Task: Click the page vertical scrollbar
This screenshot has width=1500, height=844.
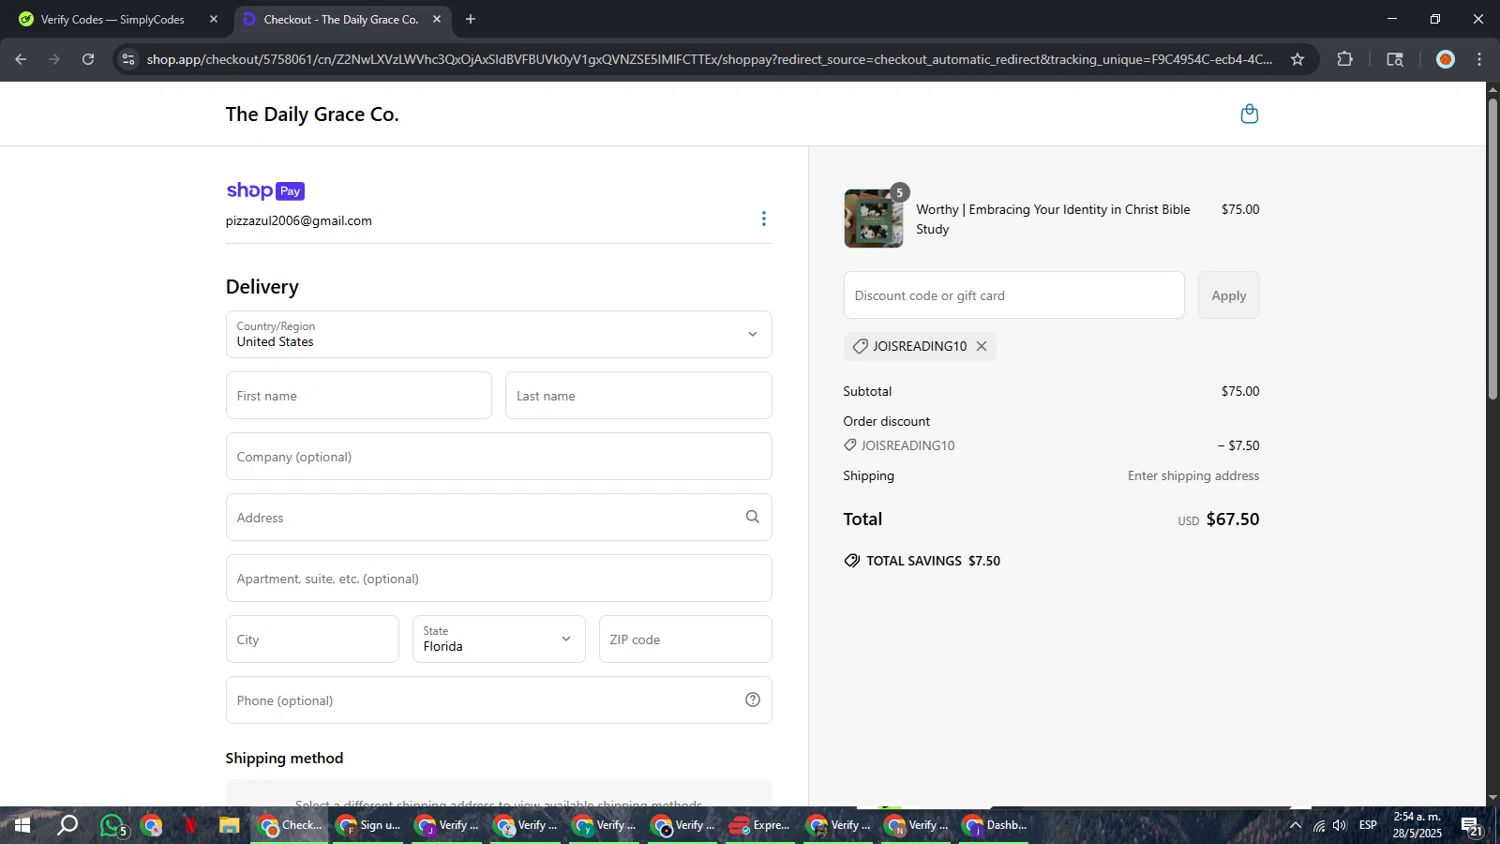Action: coord(1493,250)
